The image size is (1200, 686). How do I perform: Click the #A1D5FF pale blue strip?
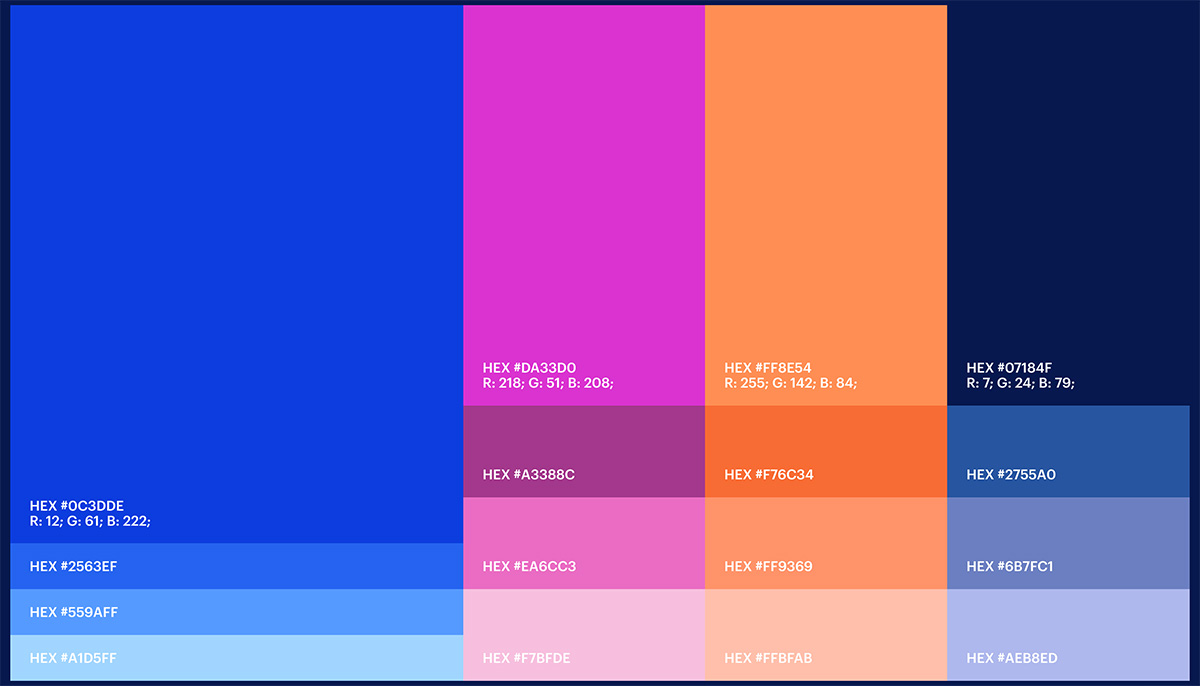[x=236, y=658]
